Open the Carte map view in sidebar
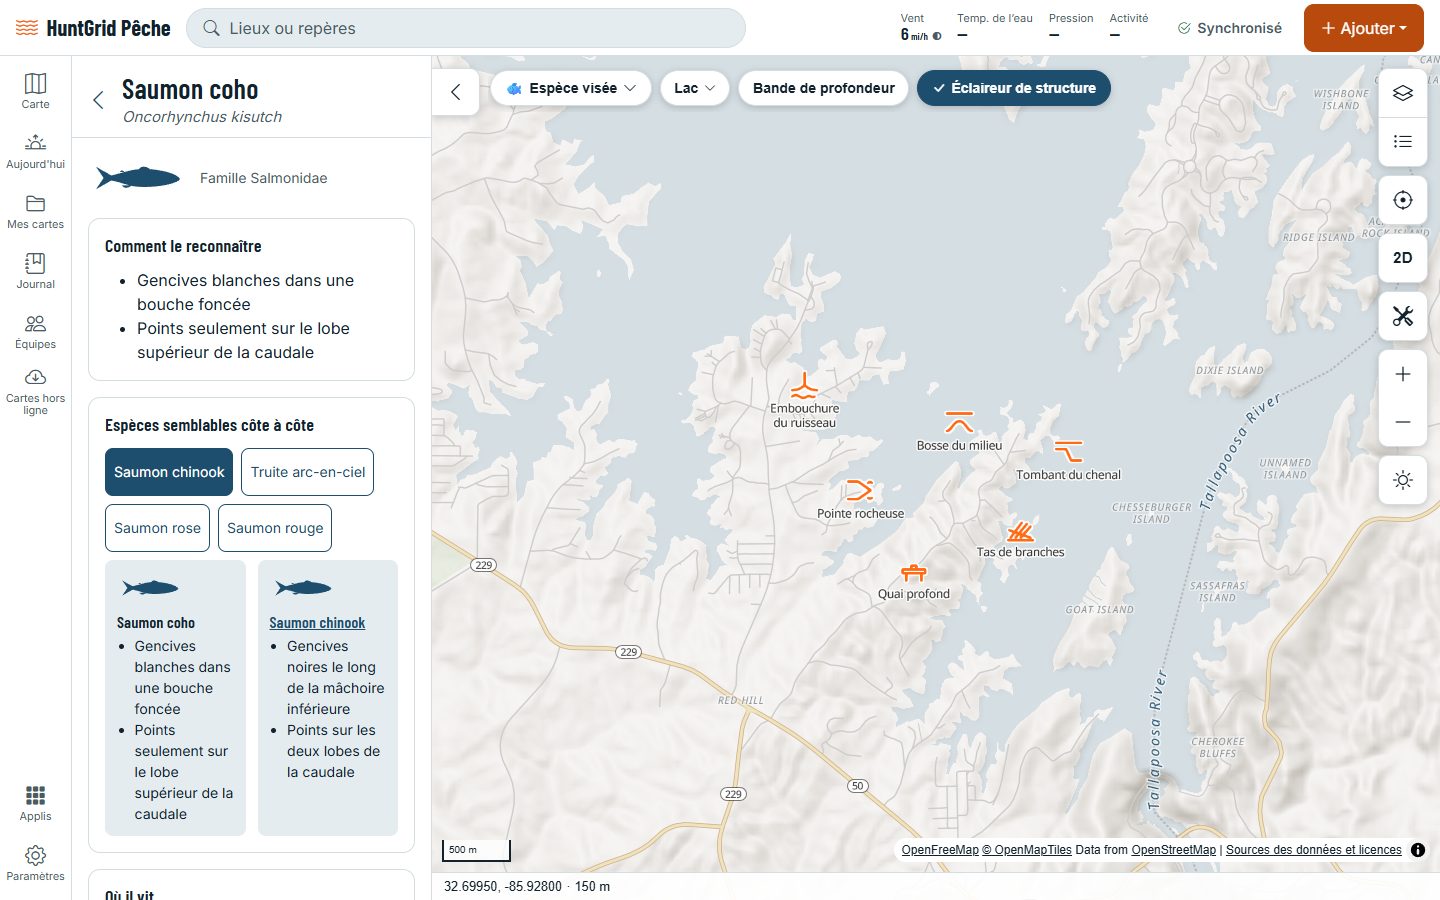Image resolution: width=1440 pixels, height=900 pixels. (x=35, y=91)
